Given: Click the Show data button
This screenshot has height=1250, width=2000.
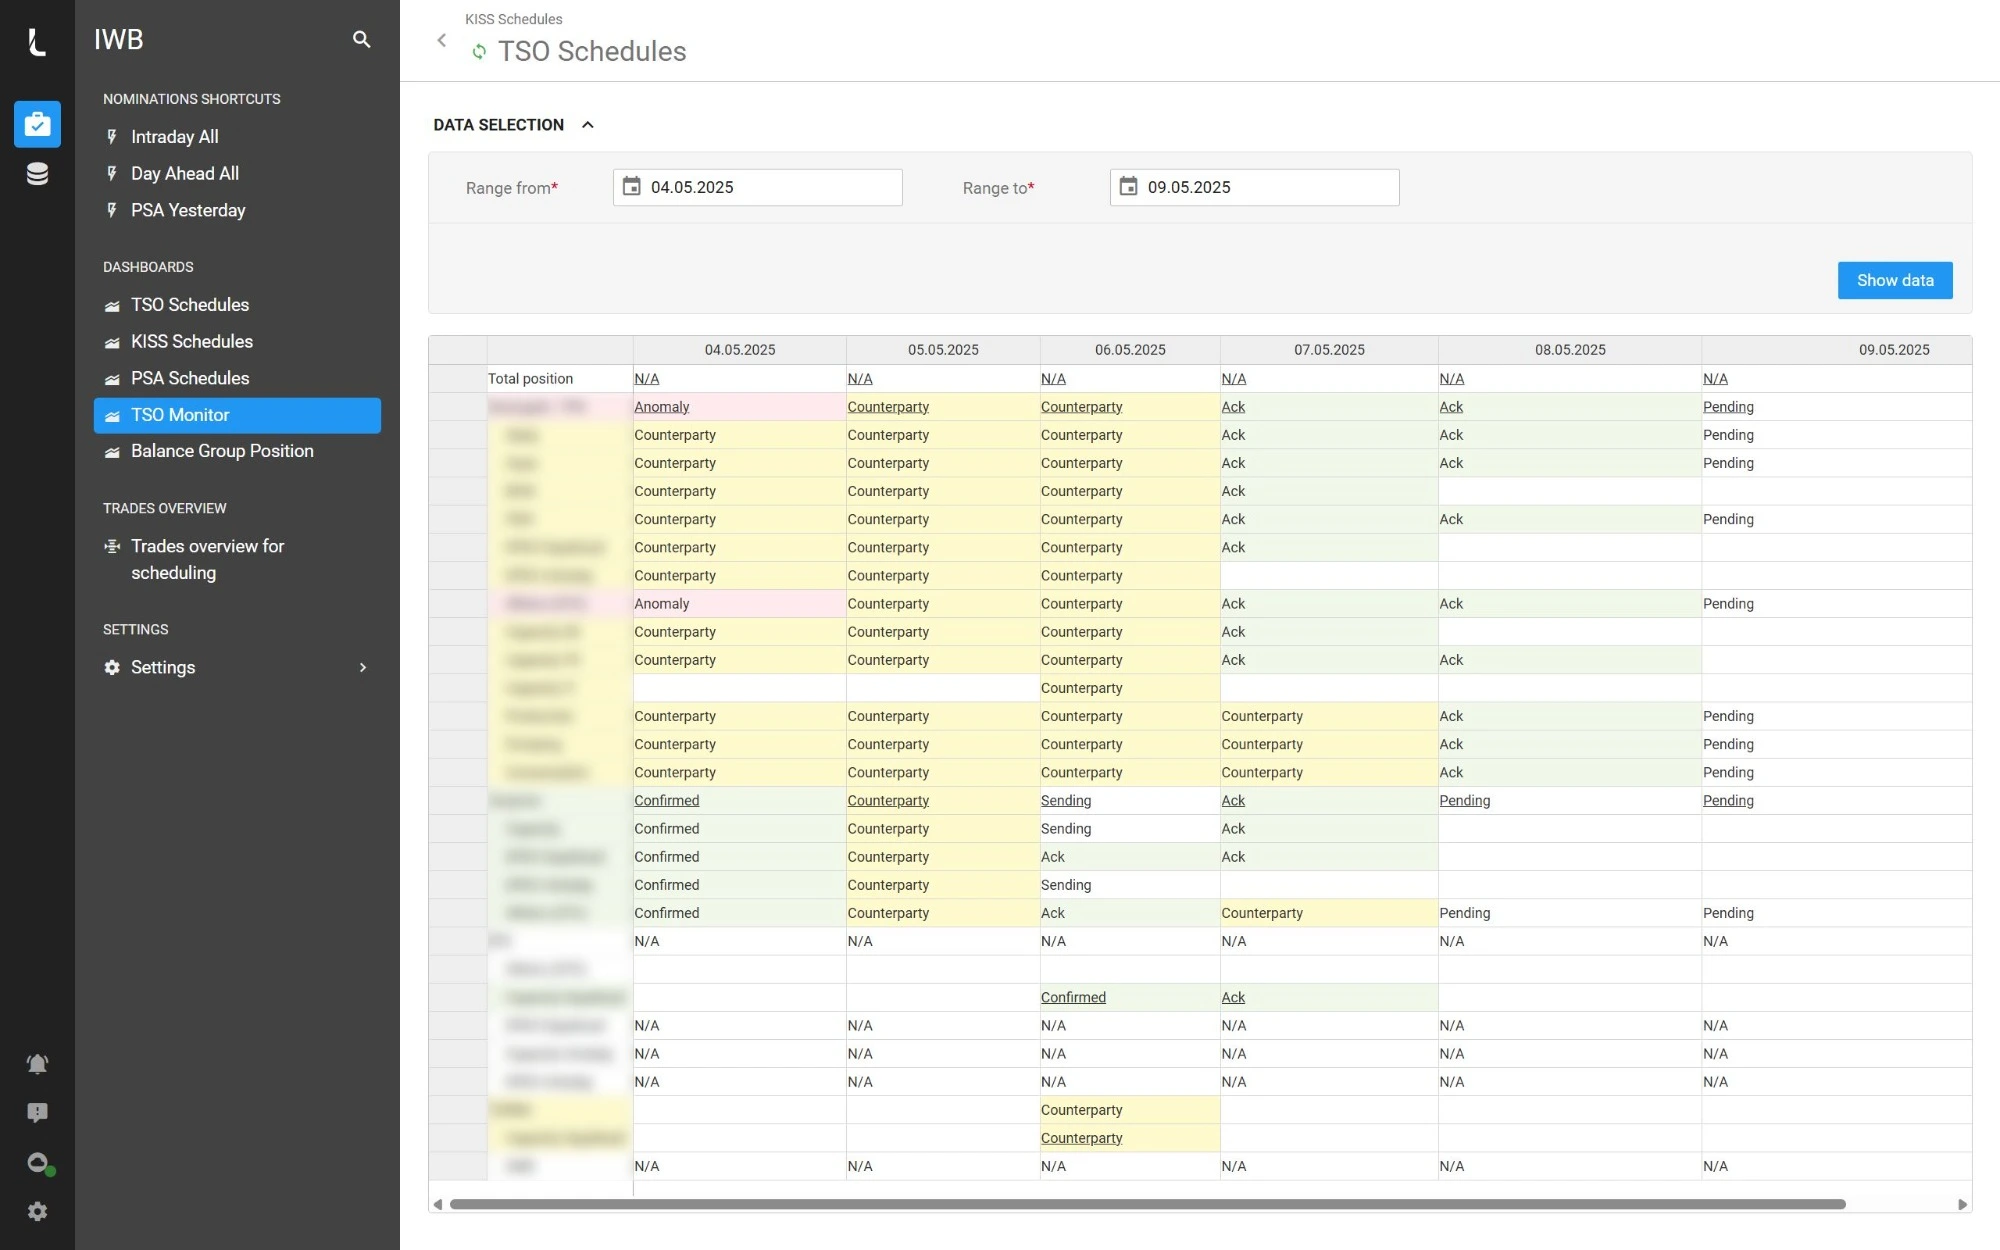Looking at the screenshot, I should [x=1895, y=281].
